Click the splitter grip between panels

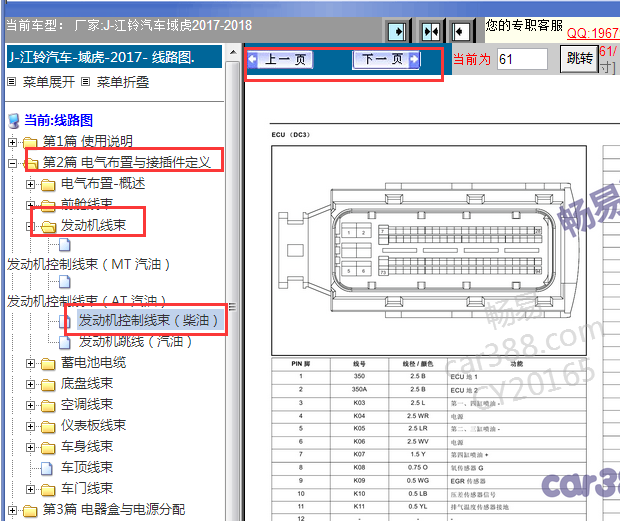coord(233,306)
